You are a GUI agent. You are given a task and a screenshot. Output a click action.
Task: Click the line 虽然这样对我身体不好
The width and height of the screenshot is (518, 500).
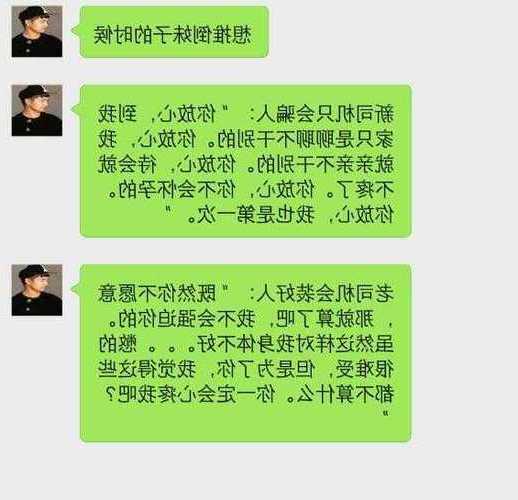[x=246, y=344]
